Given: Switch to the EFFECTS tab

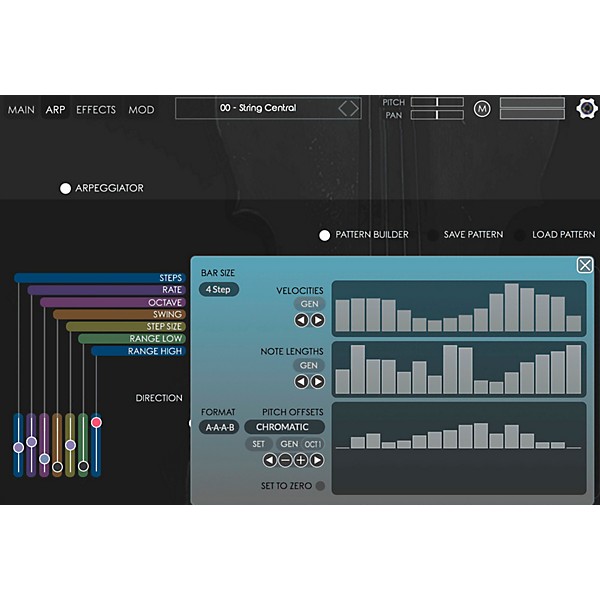Looking at the screenshot, I should pyautogui.click(x=96, y=110).
